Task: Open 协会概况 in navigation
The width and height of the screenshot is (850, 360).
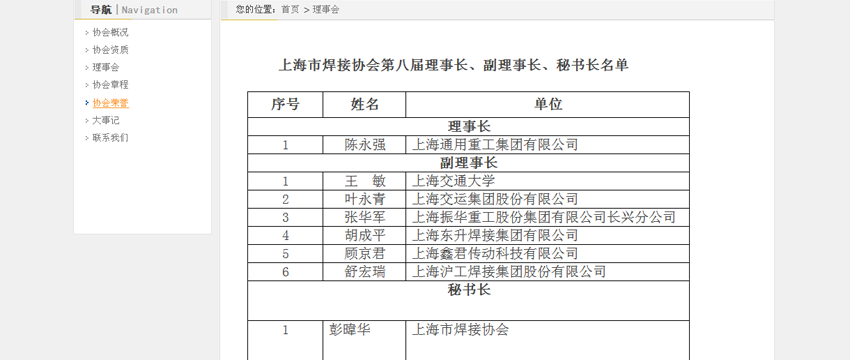Action: point(110,33)
